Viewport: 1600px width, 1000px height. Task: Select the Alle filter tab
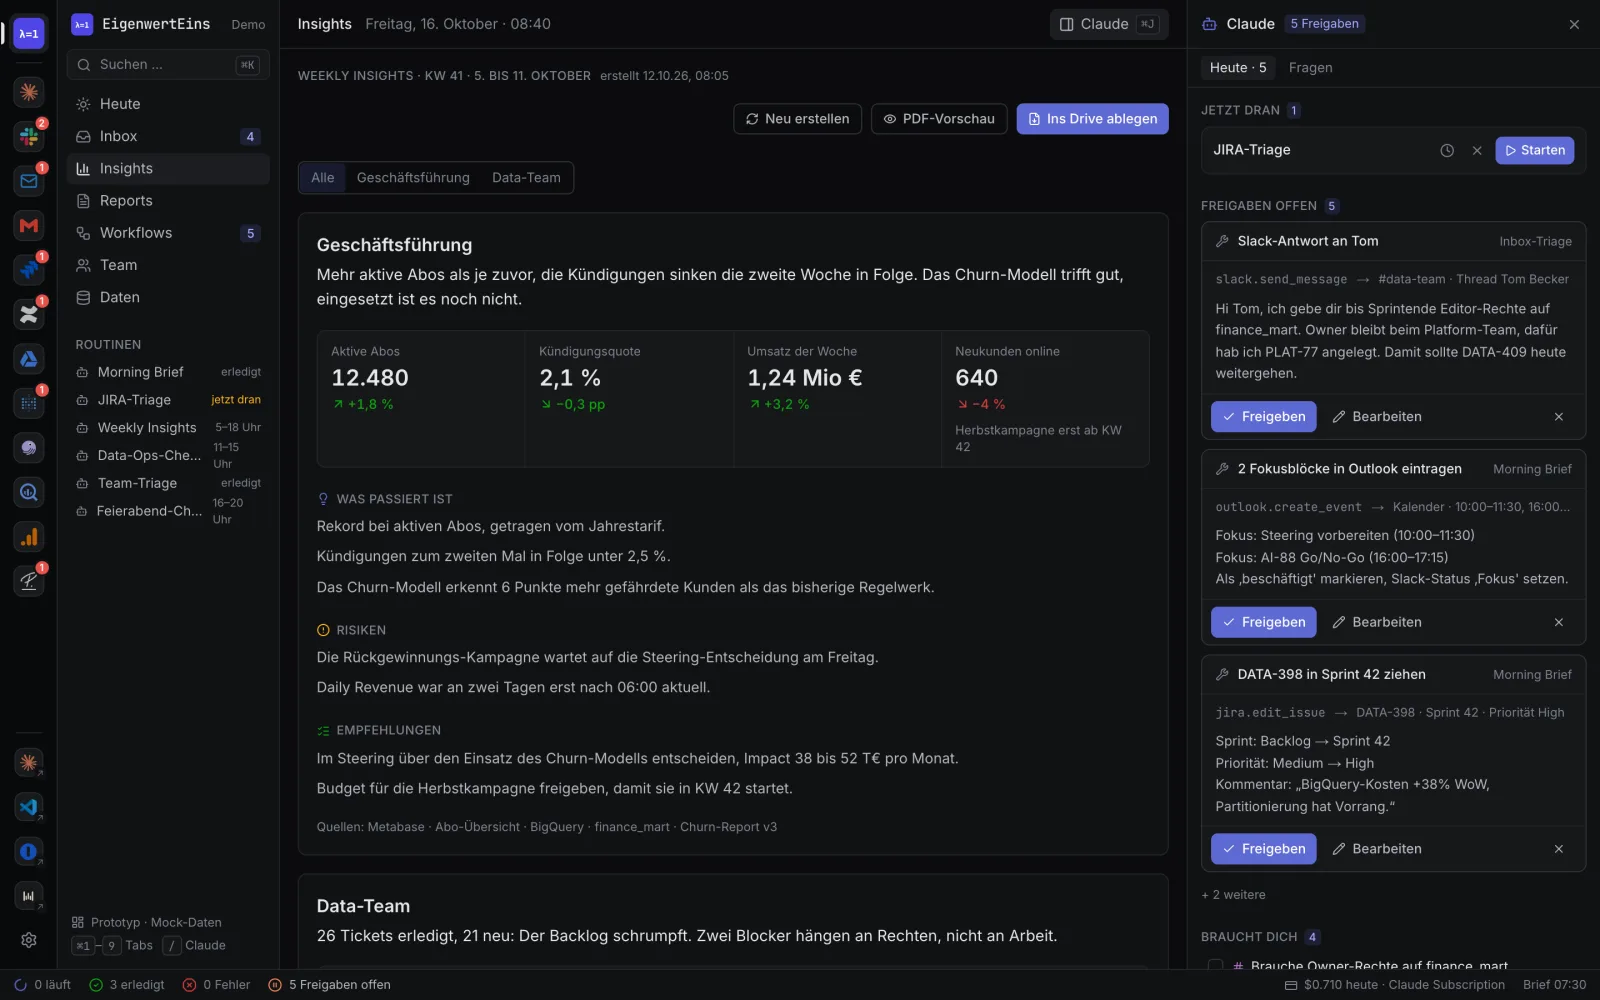(x=323, y=178)
